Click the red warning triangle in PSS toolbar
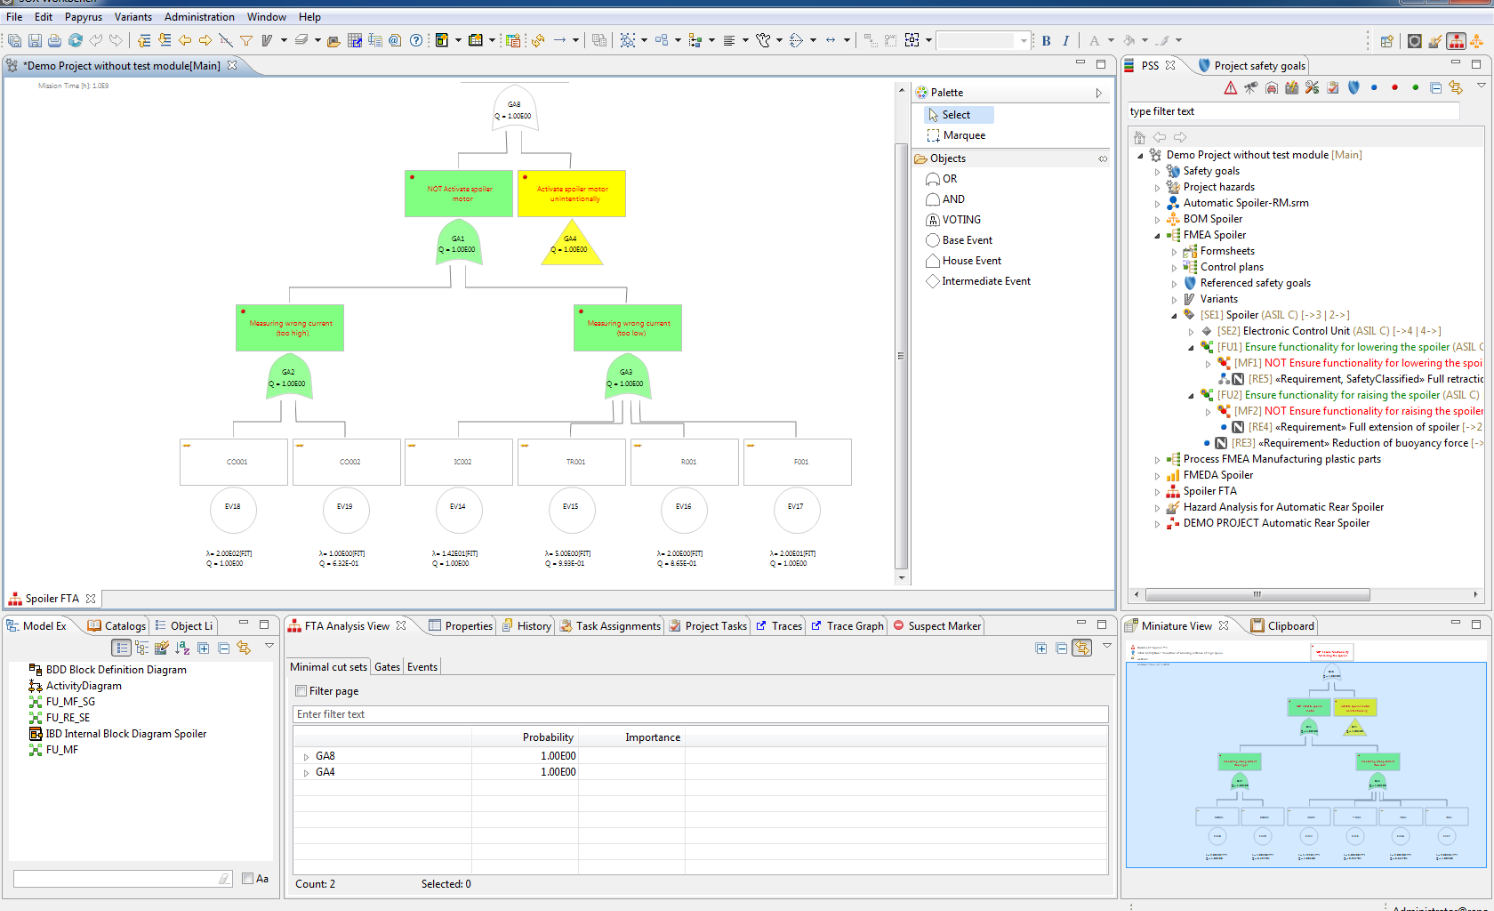The height and width of the screenshot is (911, 1494). click(x=1230, y=88)
